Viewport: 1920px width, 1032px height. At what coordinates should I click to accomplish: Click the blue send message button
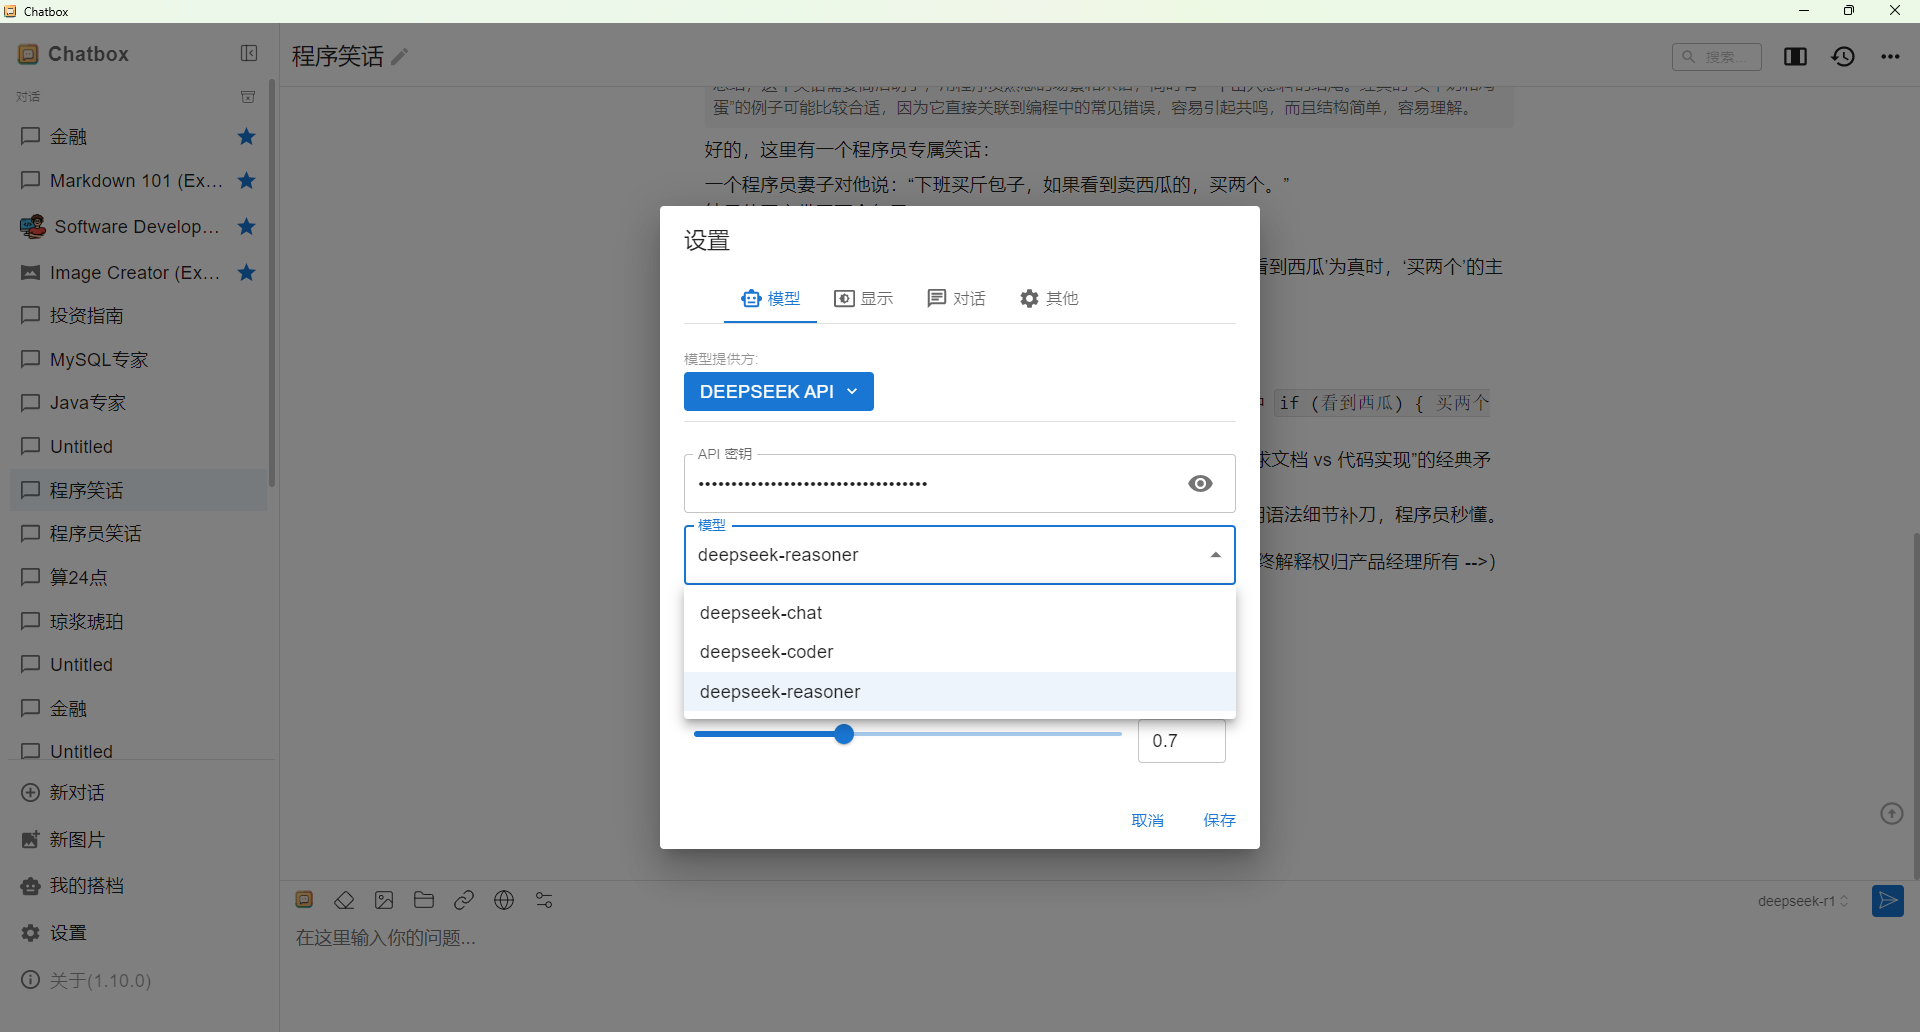pyautogui.click(x=1888, y=901)
